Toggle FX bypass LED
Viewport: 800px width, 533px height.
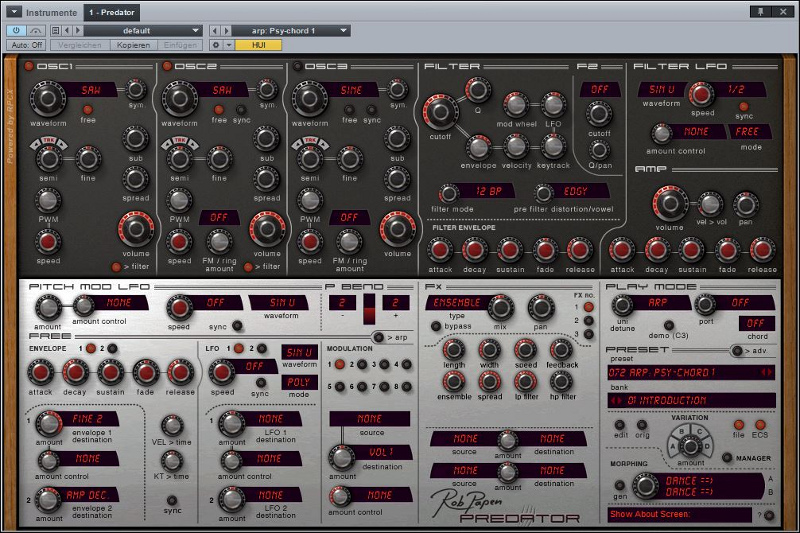point(436,326)
